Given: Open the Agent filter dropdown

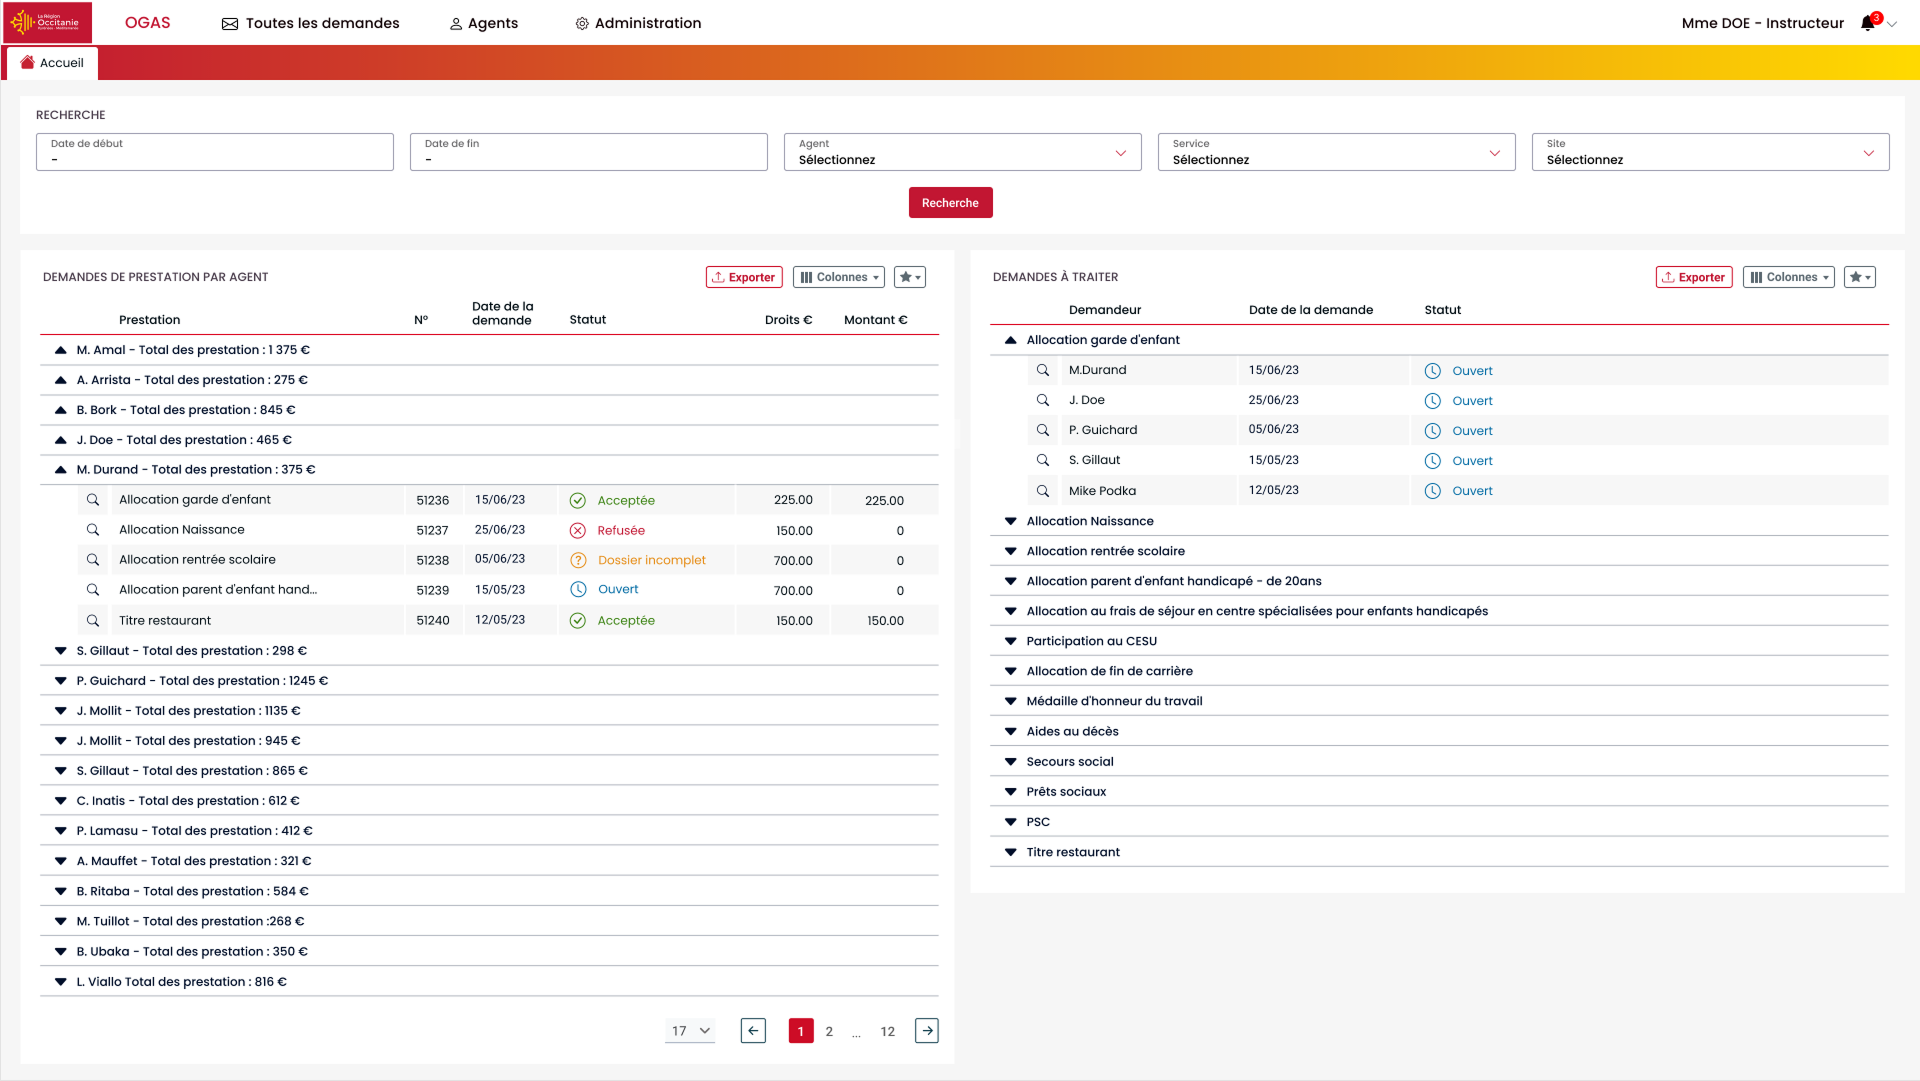Looking at the screenshot, I should point(962,152).
